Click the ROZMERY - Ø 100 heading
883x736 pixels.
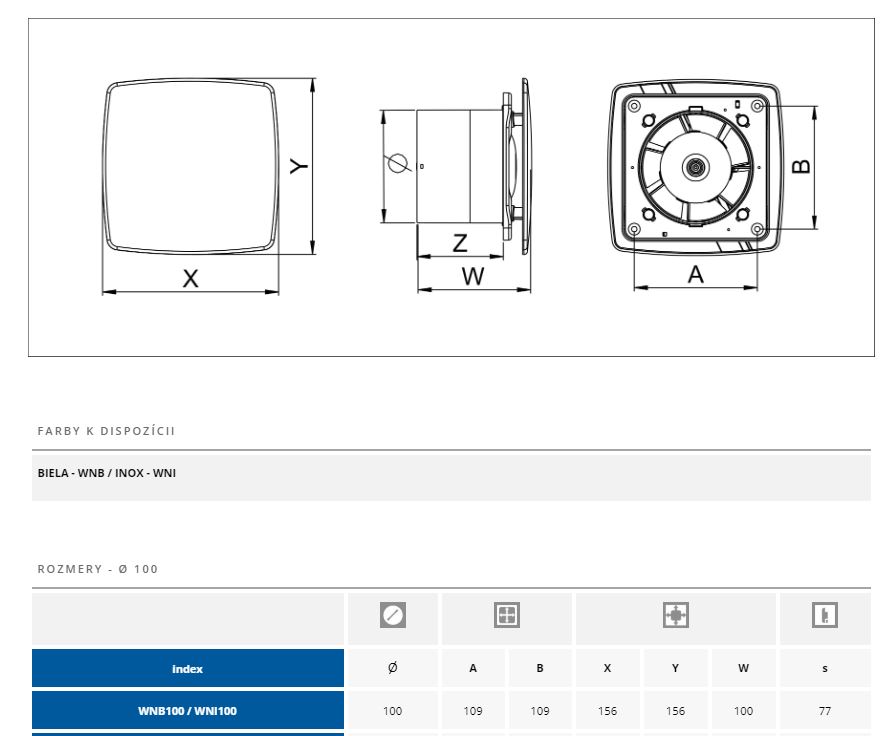pyautogui.click(x=98, y=569)
